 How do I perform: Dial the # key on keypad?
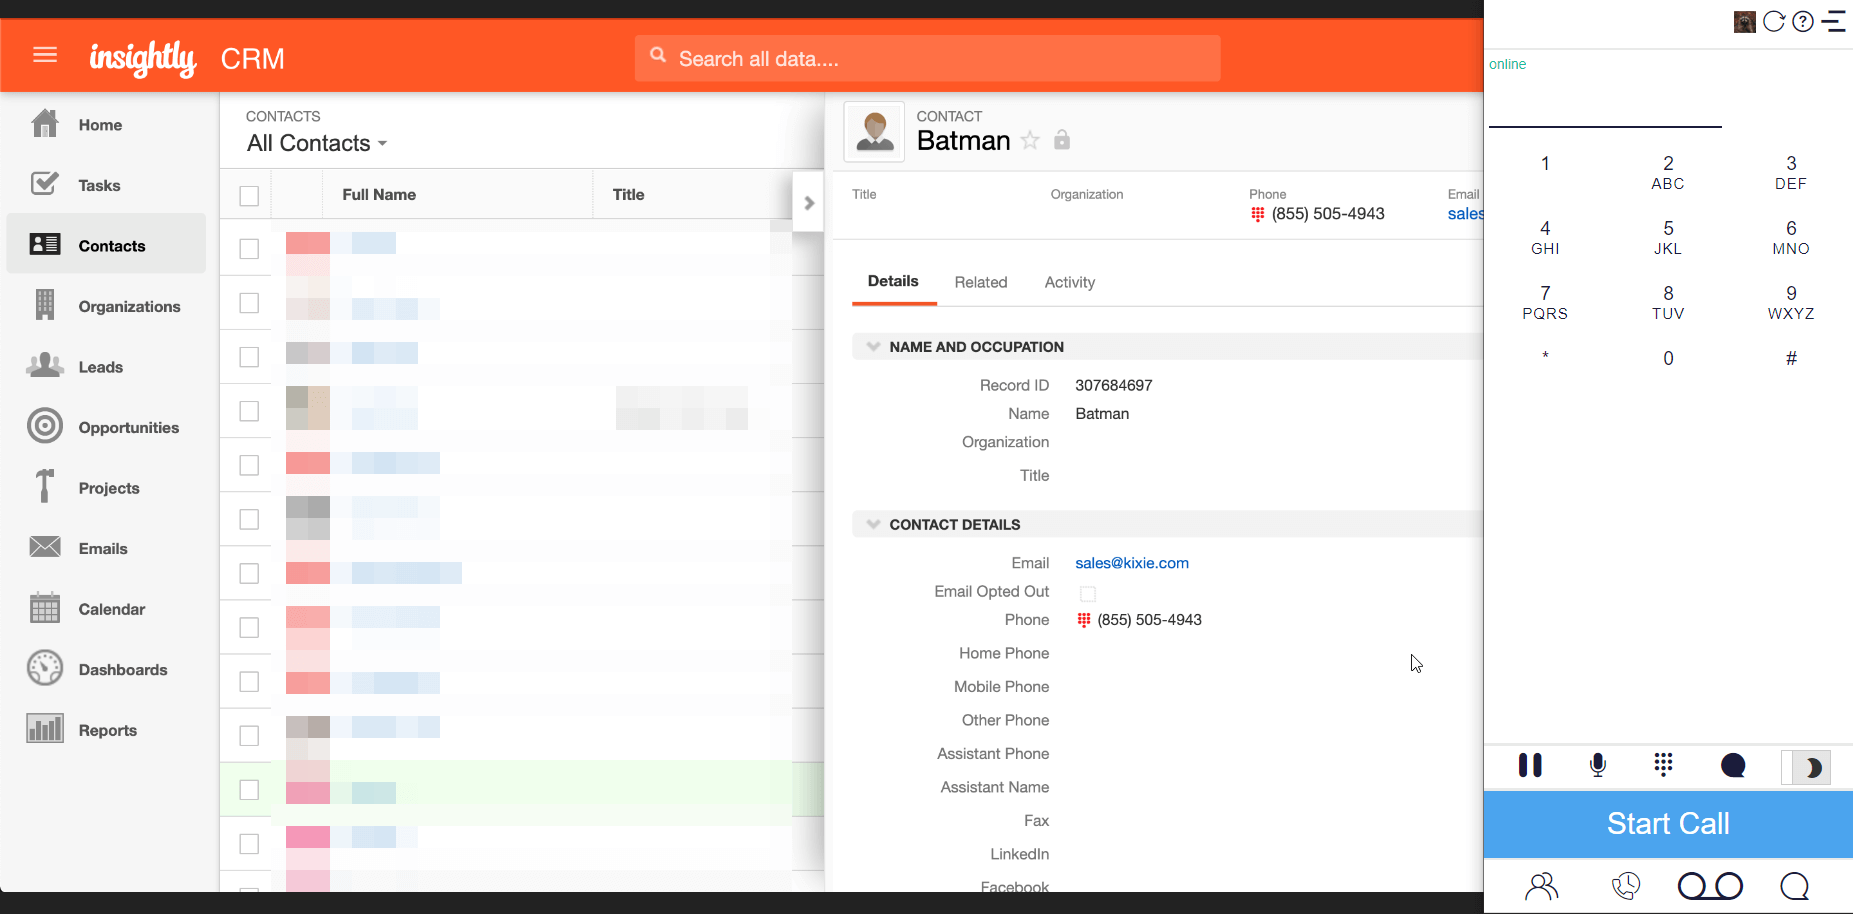[x=1791, y=358]
